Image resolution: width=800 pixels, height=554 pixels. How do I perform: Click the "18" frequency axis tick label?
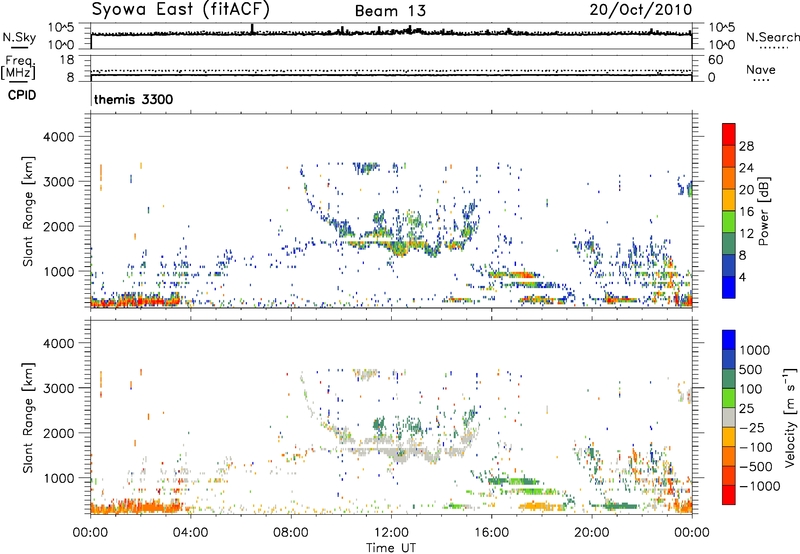pos(67,60)
